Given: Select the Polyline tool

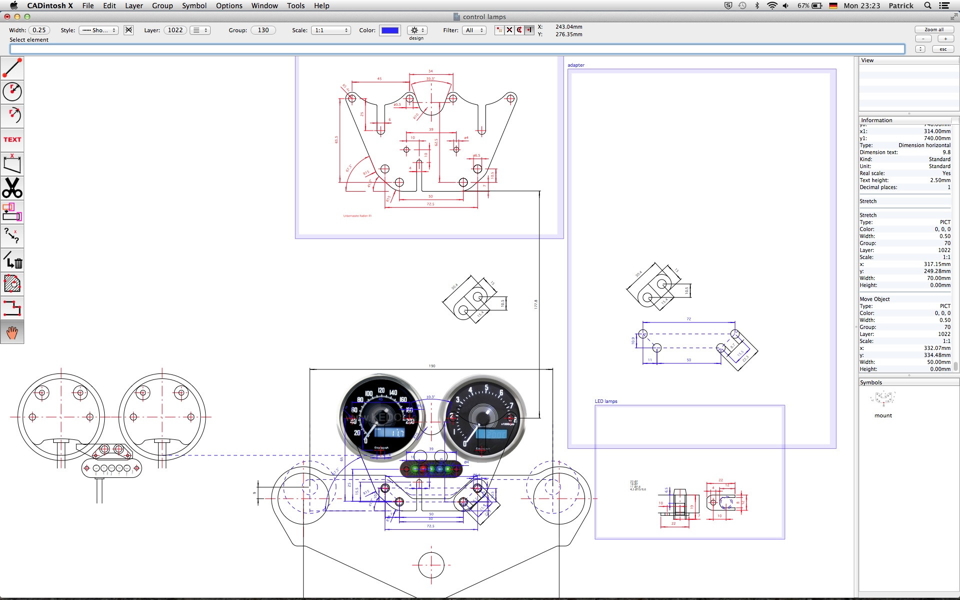Looking at the screenshot, I should click(x=12, y=308).
